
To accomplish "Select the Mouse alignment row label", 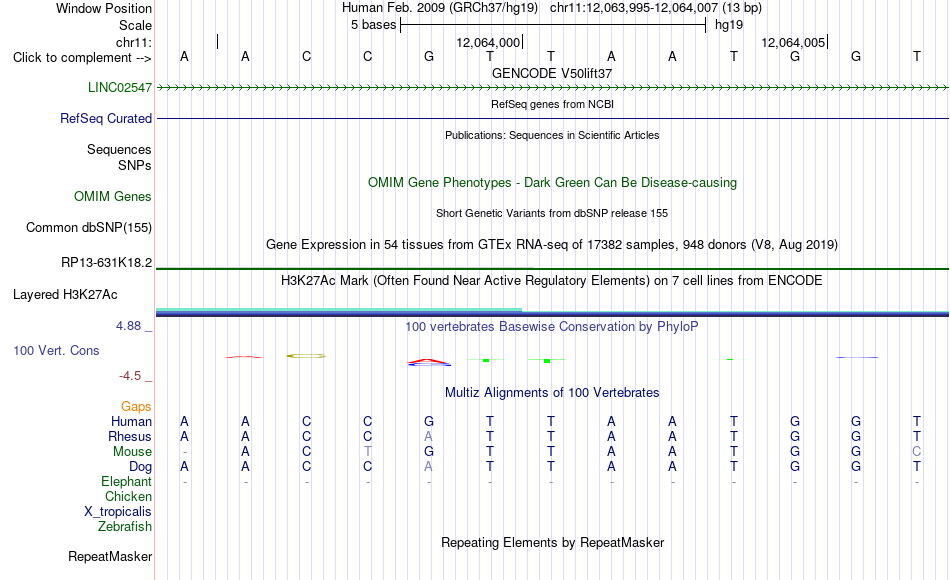I will click(132, 452).
